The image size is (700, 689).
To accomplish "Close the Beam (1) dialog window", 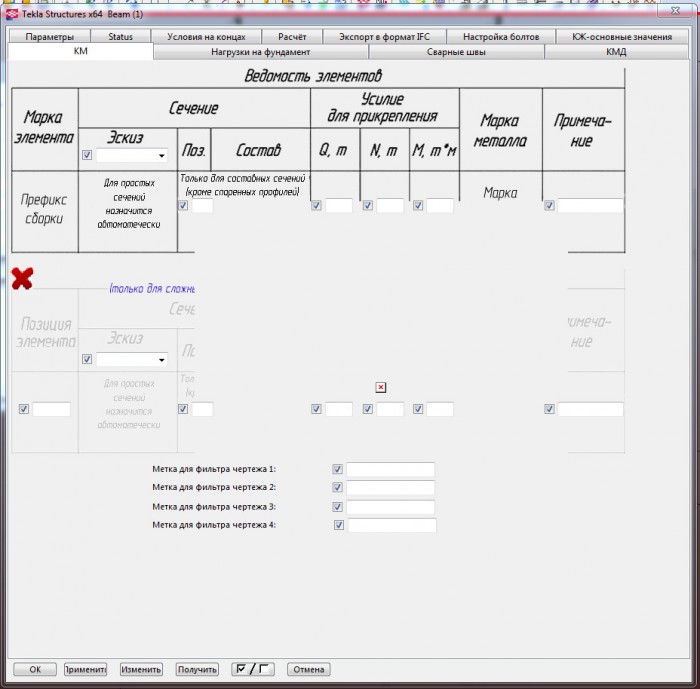I will tap(675, 11).
